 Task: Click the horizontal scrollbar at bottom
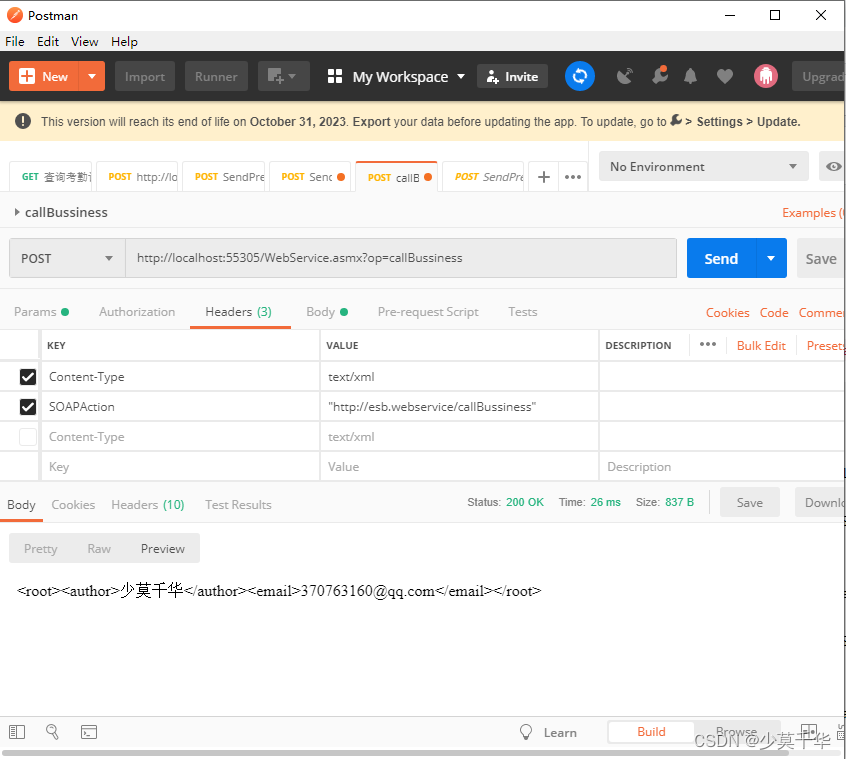(395, 753)
